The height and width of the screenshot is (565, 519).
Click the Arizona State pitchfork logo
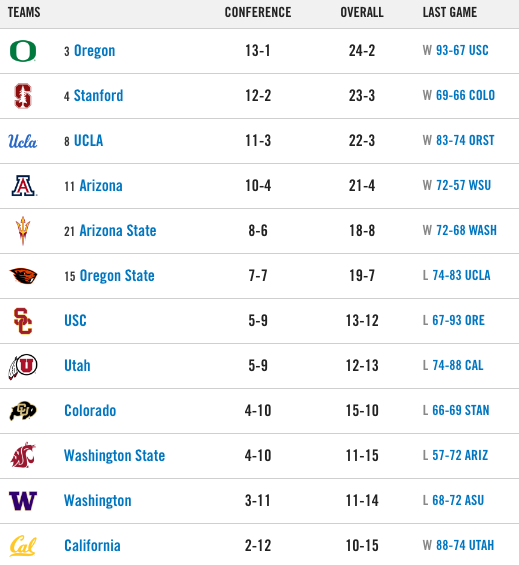(23, 231)
